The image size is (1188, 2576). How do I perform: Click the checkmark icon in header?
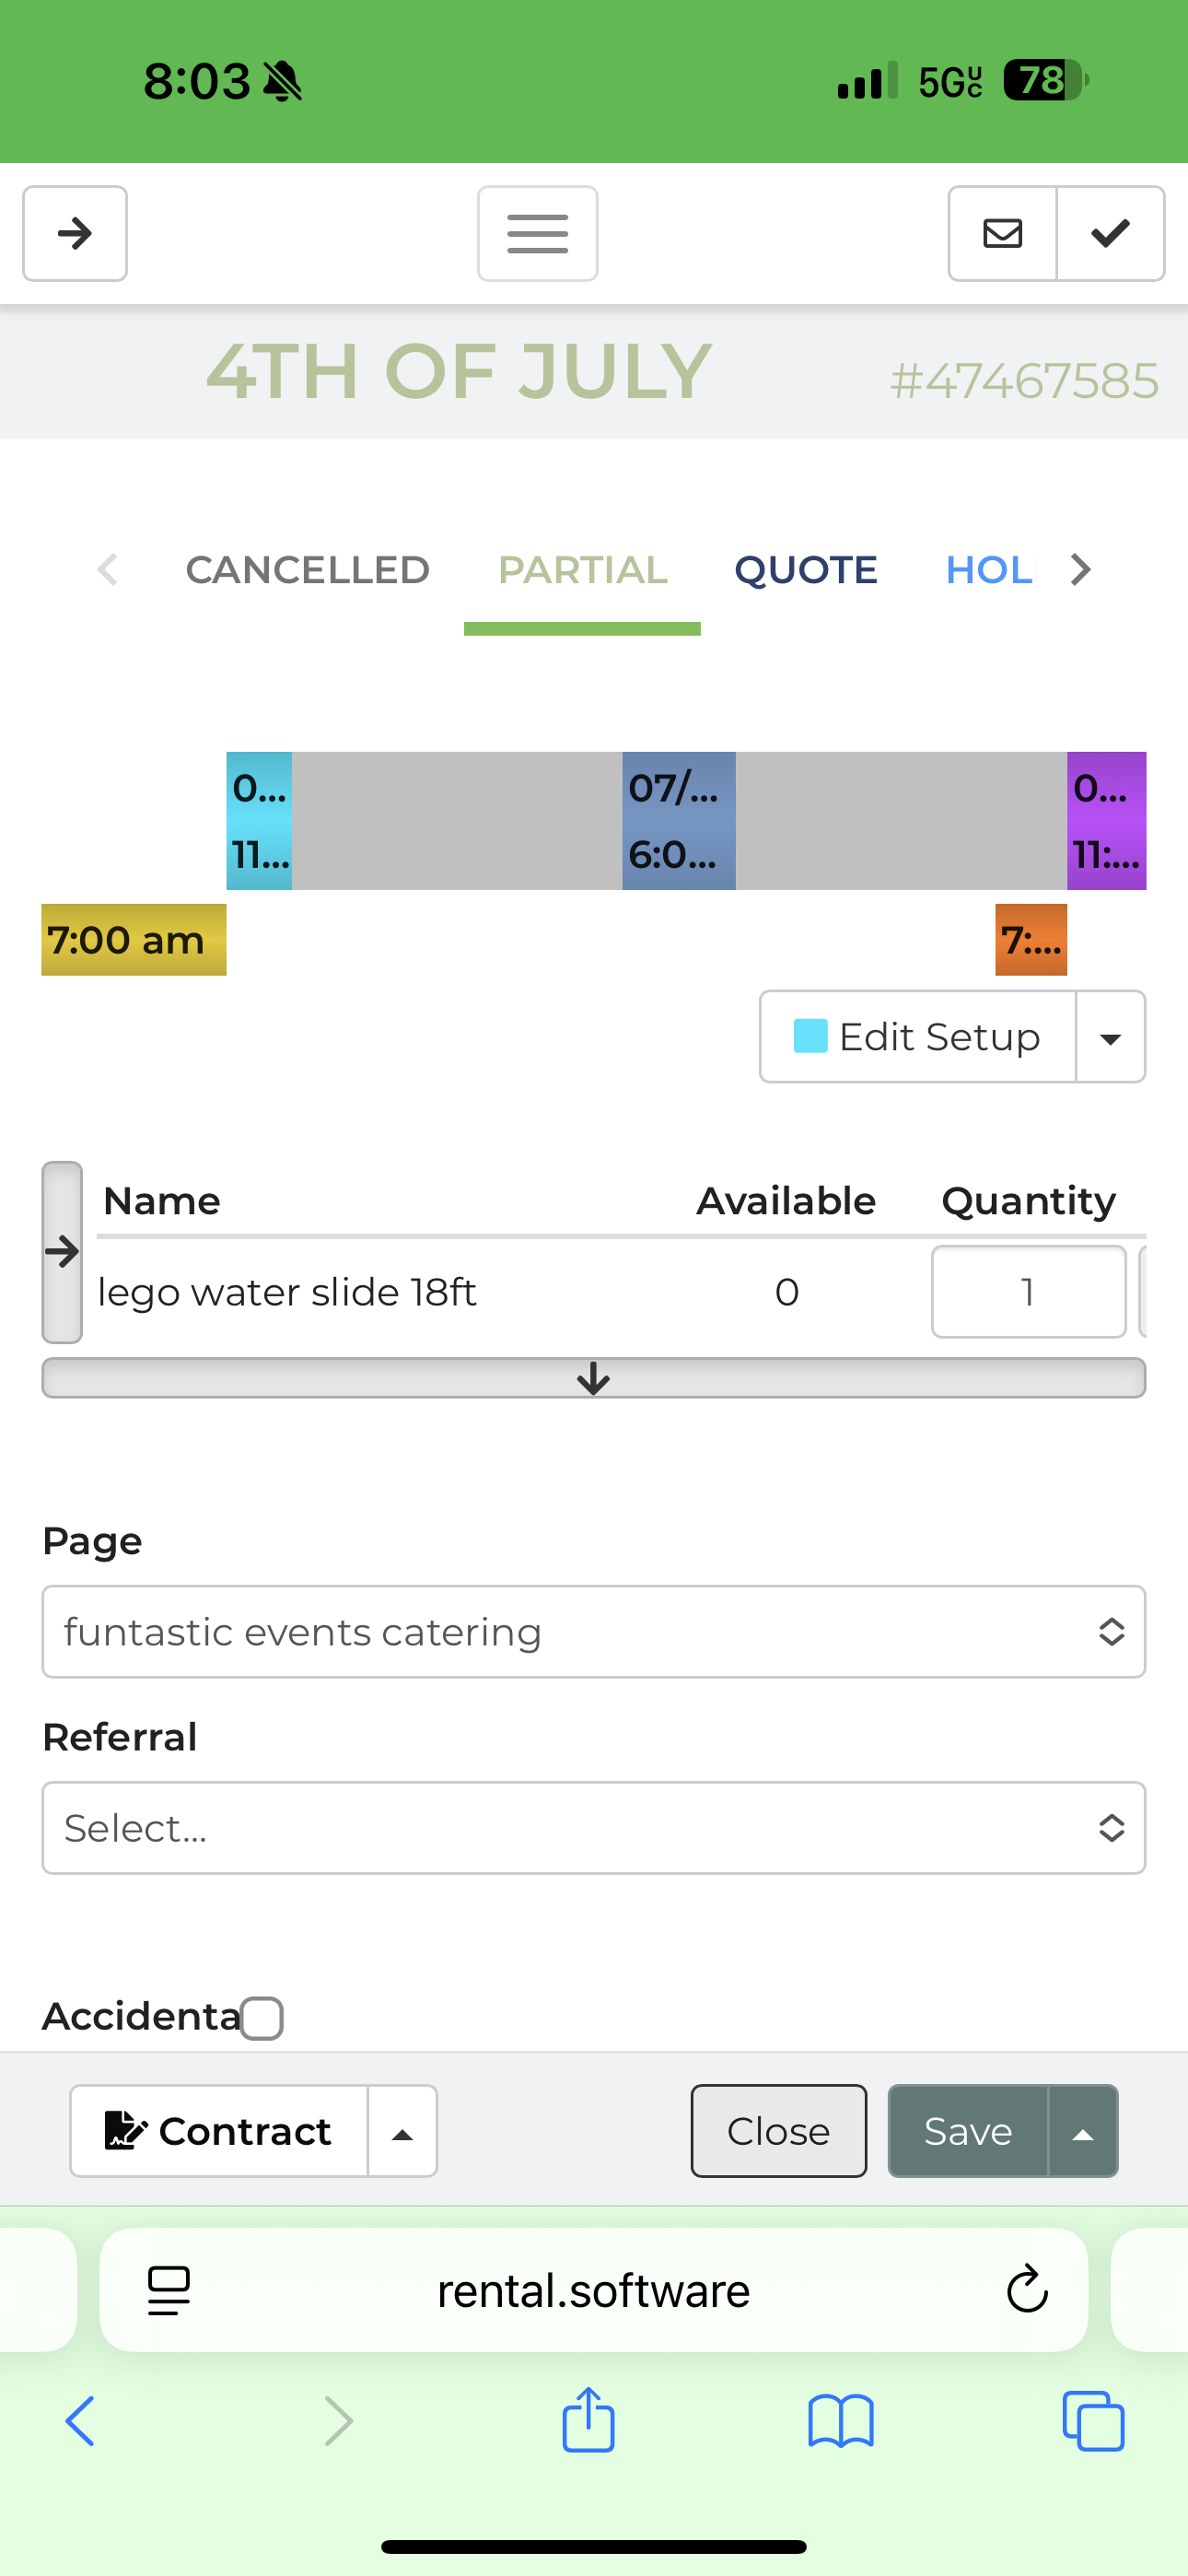tap(1110, 233)
